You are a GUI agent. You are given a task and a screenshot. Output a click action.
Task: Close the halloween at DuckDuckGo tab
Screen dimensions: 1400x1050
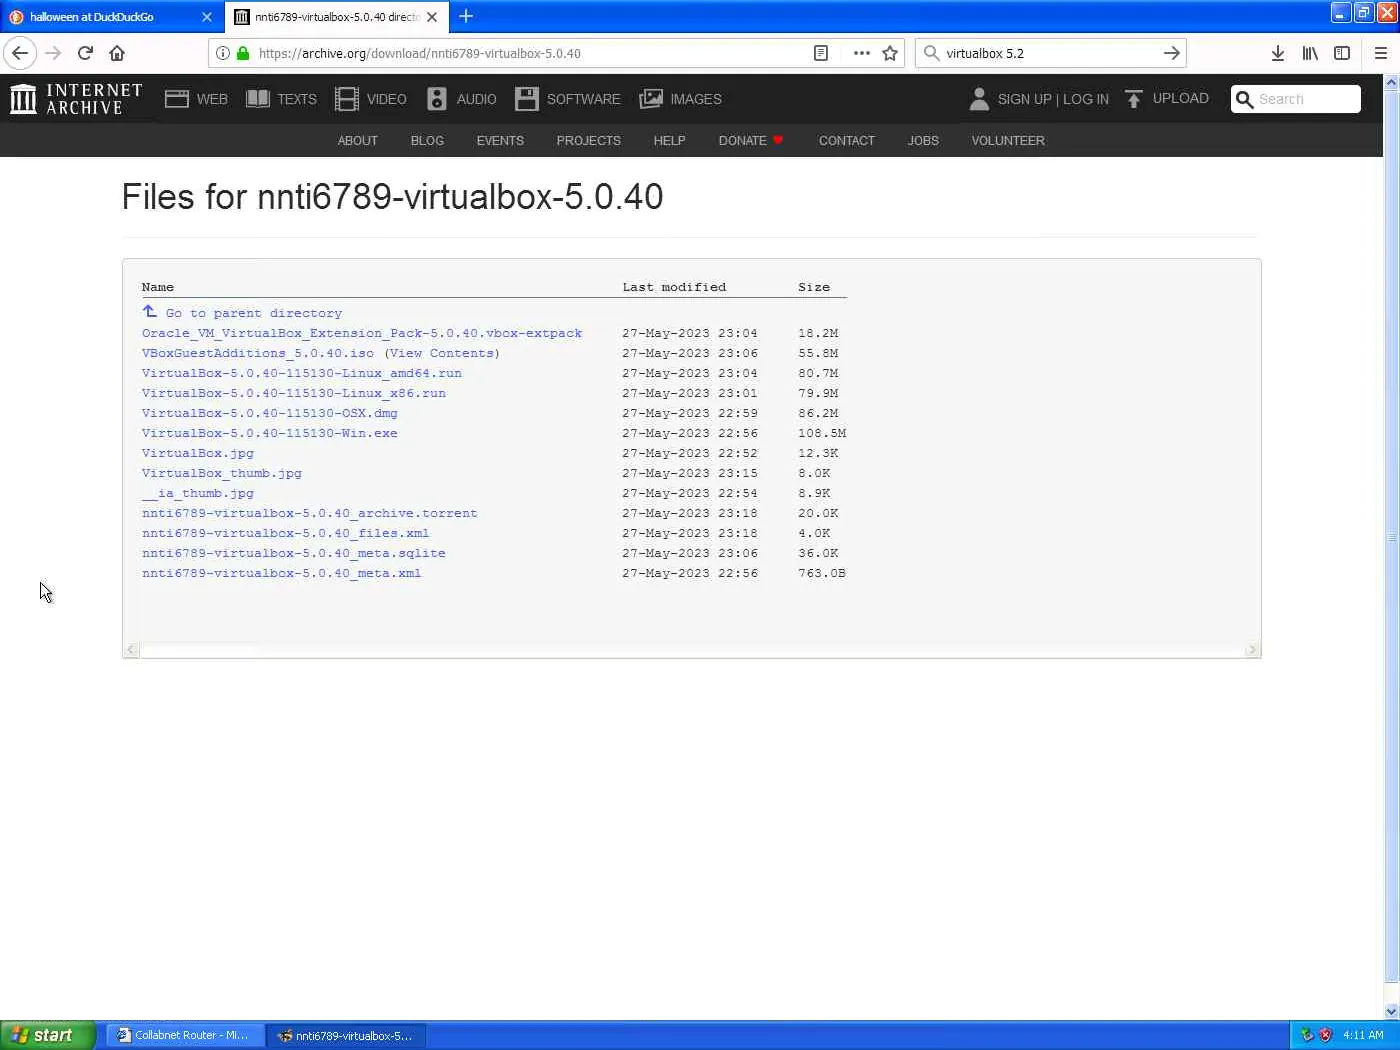click(x=207, y=17)
